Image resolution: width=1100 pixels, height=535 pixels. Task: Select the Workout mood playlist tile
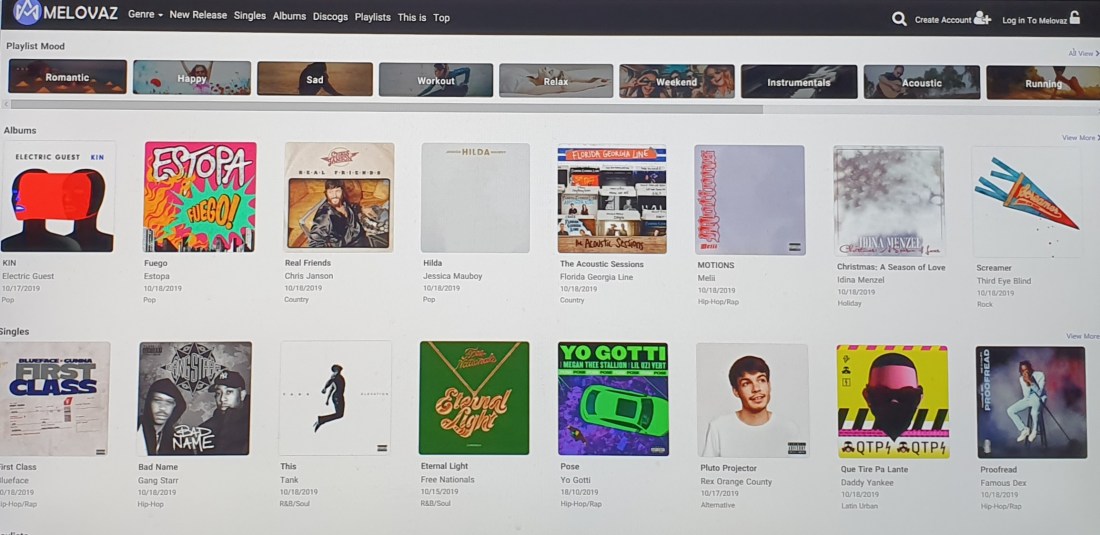tap(436, 80)
